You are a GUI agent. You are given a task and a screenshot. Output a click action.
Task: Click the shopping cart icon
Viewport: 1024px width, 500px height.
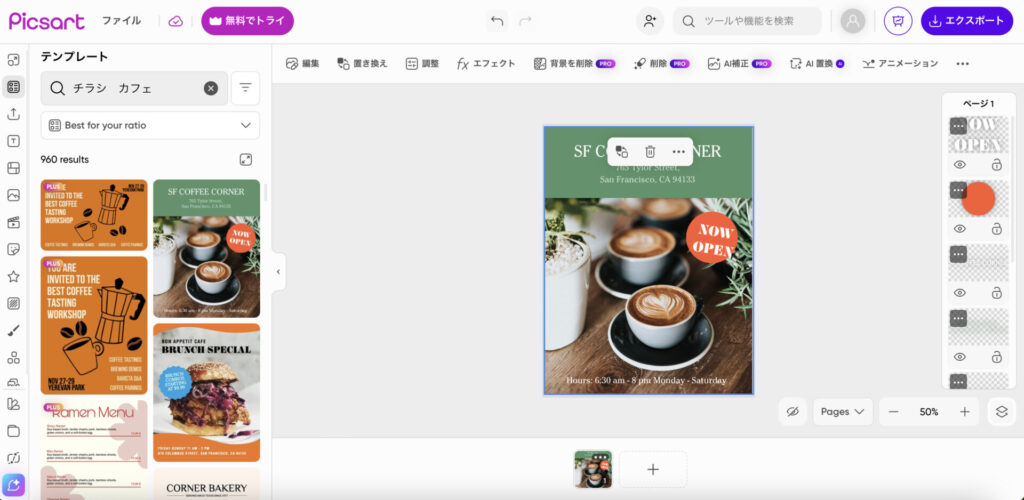pos(898,21)
